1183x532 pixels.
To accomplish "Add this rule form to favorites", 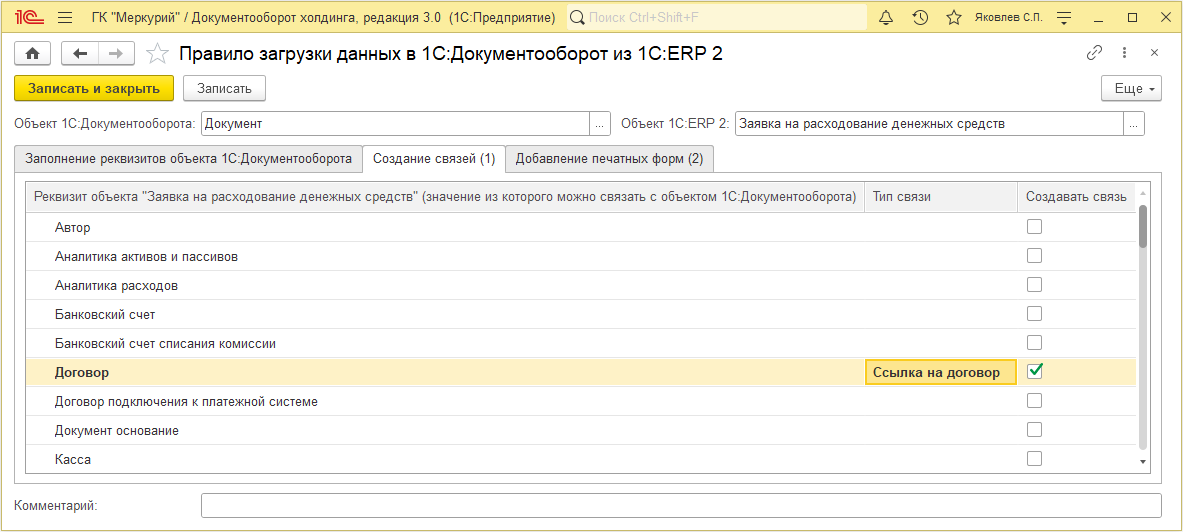I will point(156,53).
